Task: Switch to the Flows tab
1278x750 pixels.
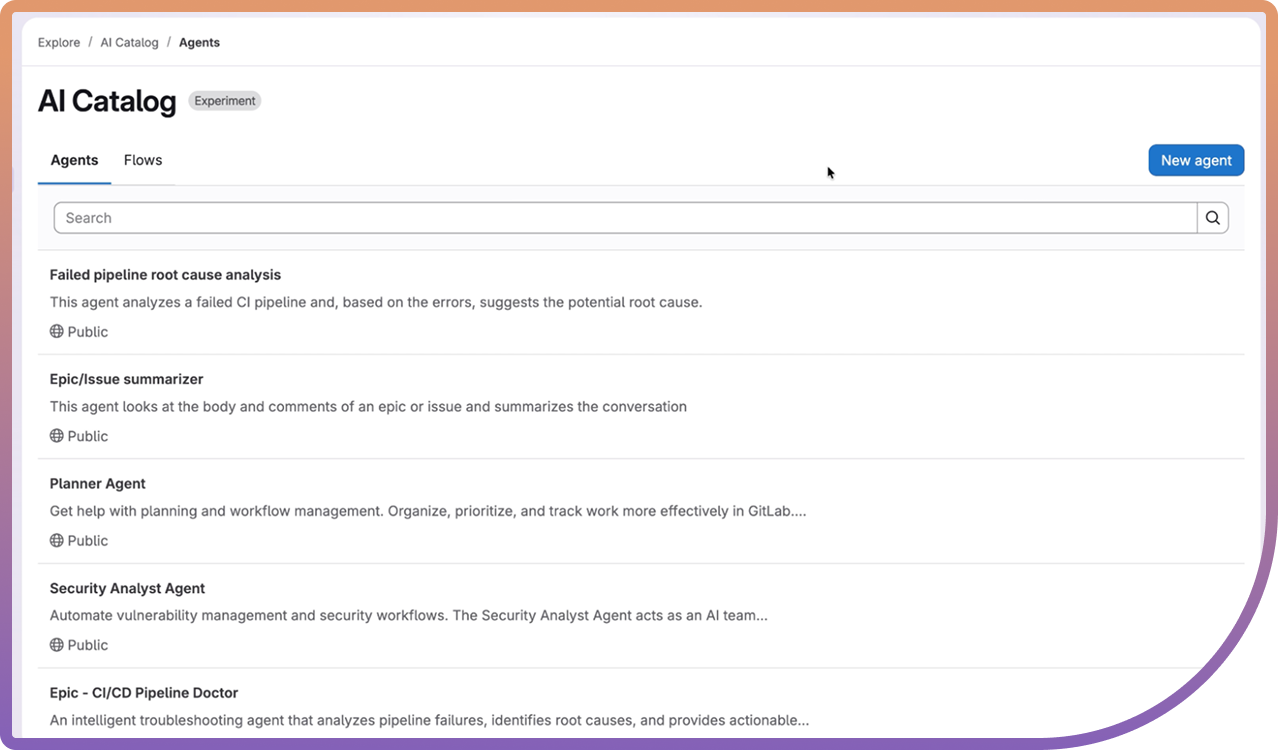Action: pyautogui.click(x=142, y=160)
